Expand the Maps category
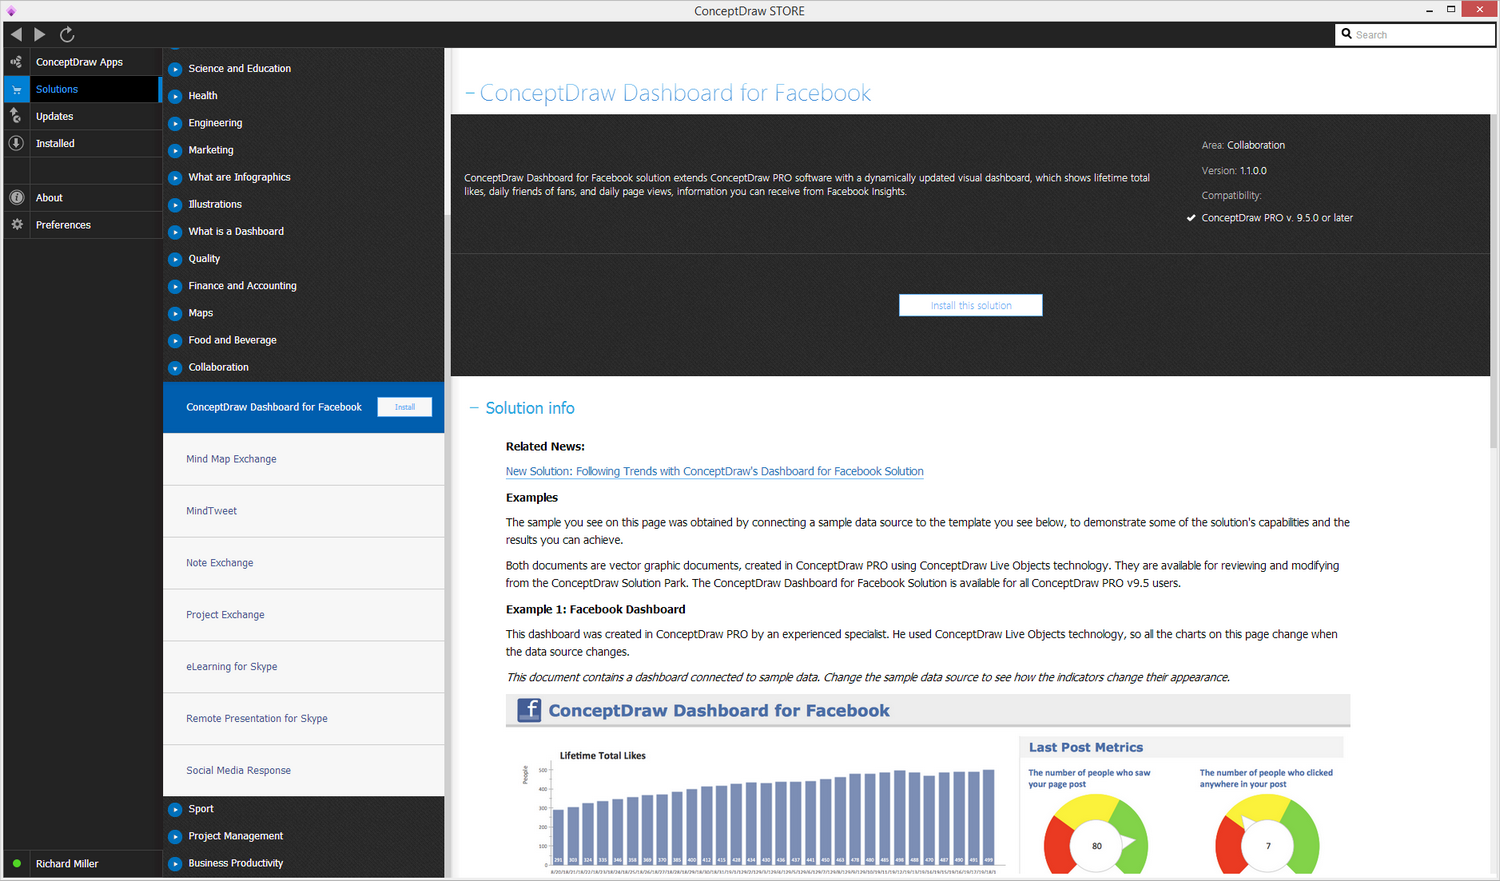The width and height of the screenshot is (1500, 881). click(175, 313)
